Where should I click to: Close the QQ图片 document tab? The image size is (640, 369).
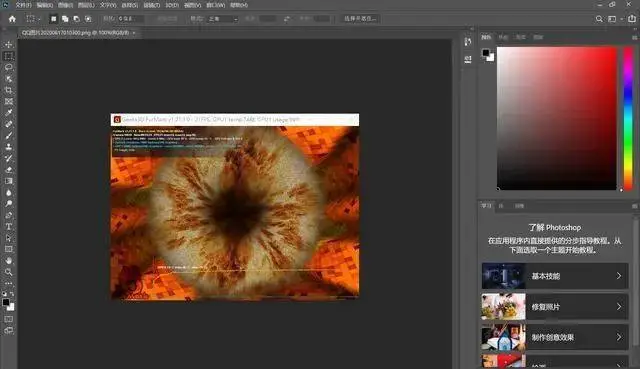click(x=134, y=33)
